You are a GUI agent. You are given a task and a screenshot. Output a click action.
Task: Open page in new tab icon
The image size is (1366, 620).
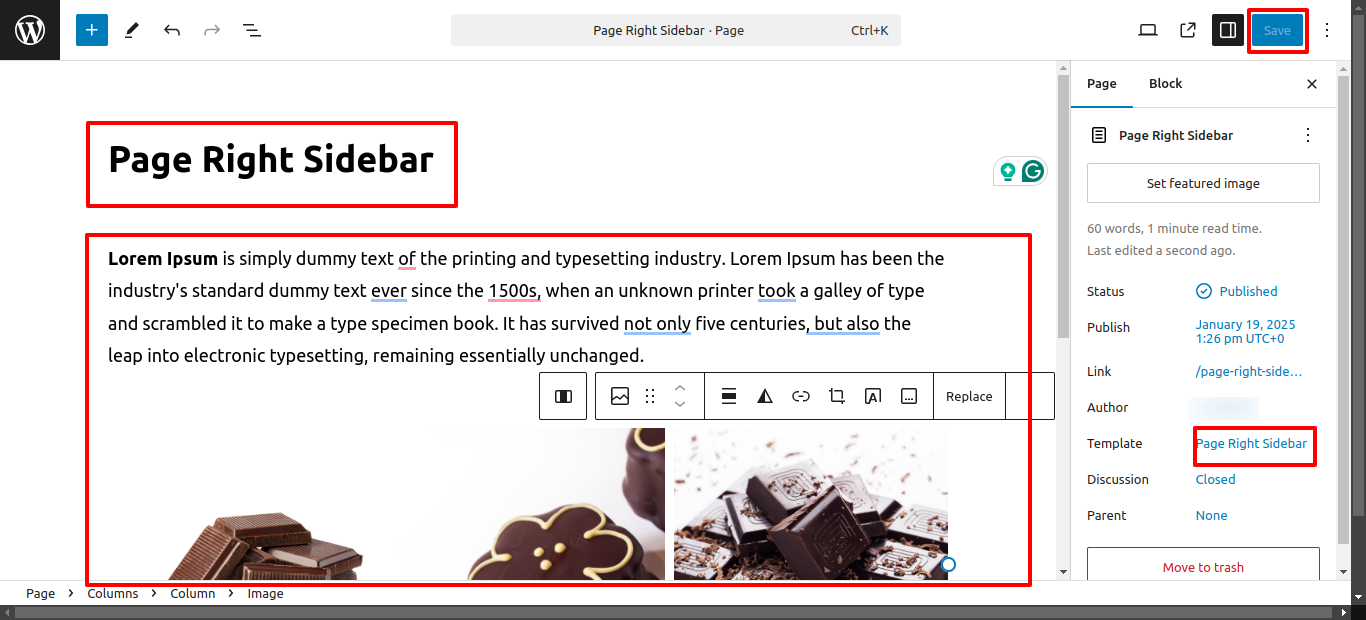coord(1188,30)
